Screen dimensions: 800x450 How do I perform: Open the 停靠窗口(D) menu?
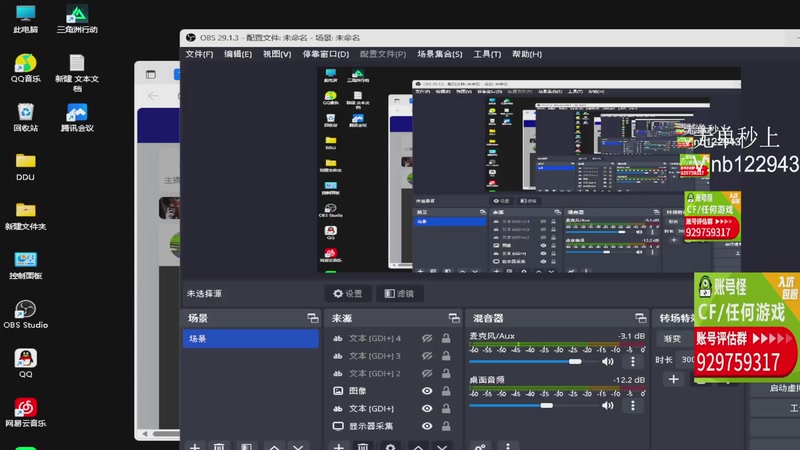pos(326,54)
